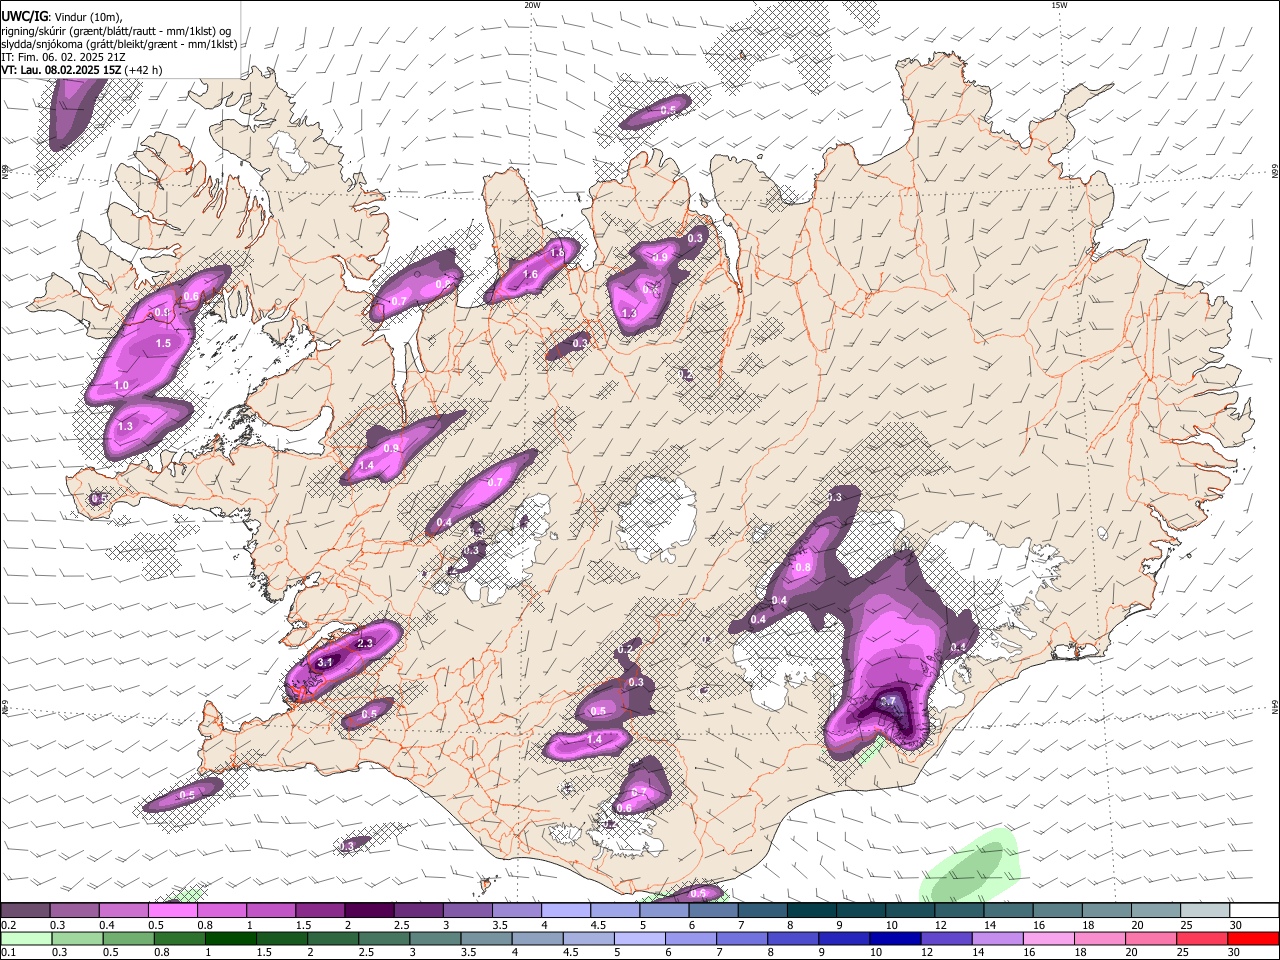Click the 0.2 label on the snow scale

click(x=8, y=925)
